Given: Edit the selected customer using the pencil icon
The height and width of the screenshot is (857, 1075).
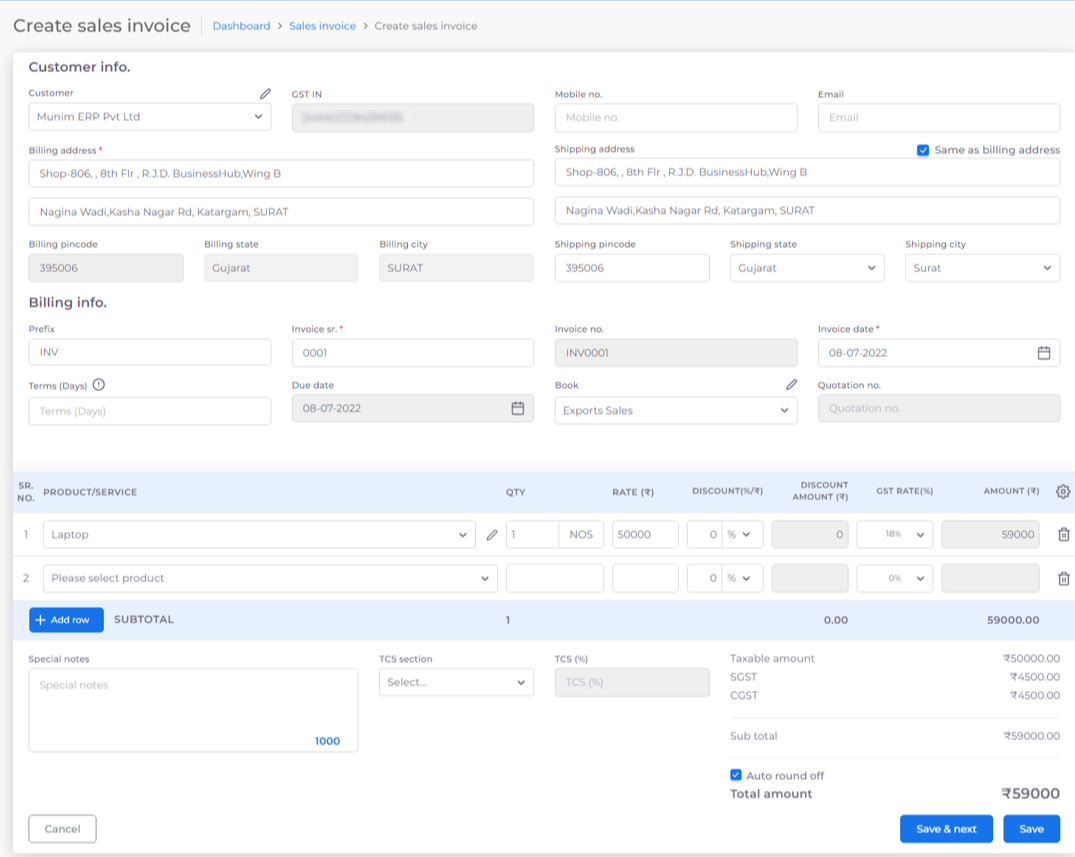Looking at the screenshot, I should point(265,93).
